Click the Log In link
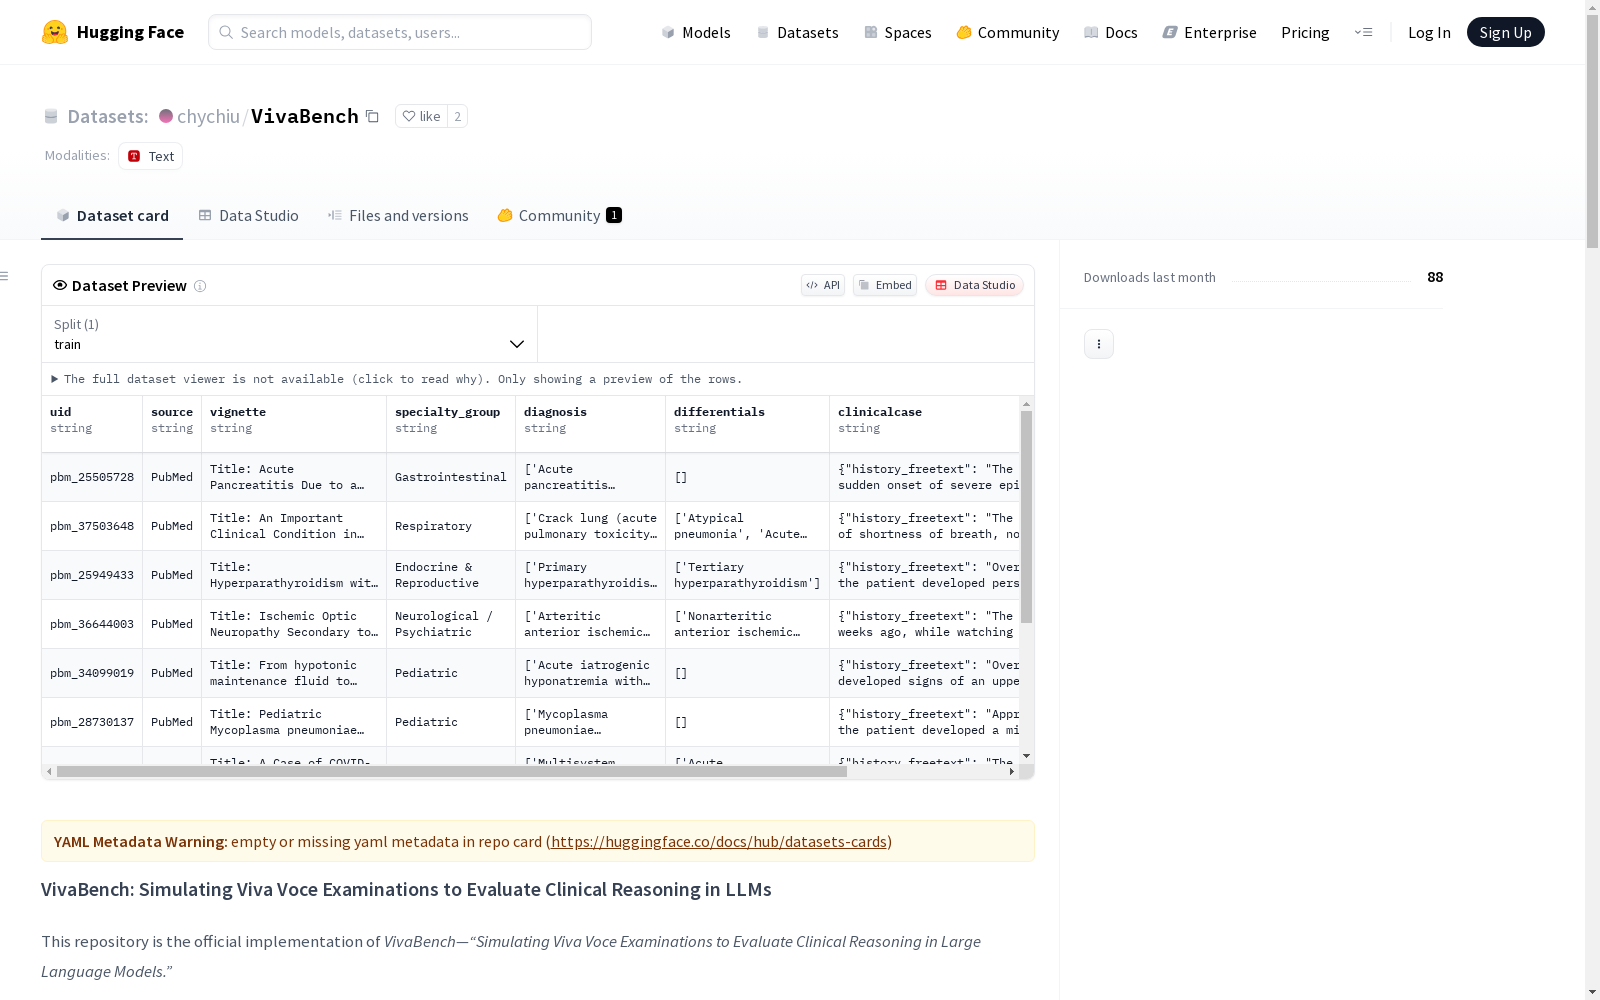 (1429, 32)
